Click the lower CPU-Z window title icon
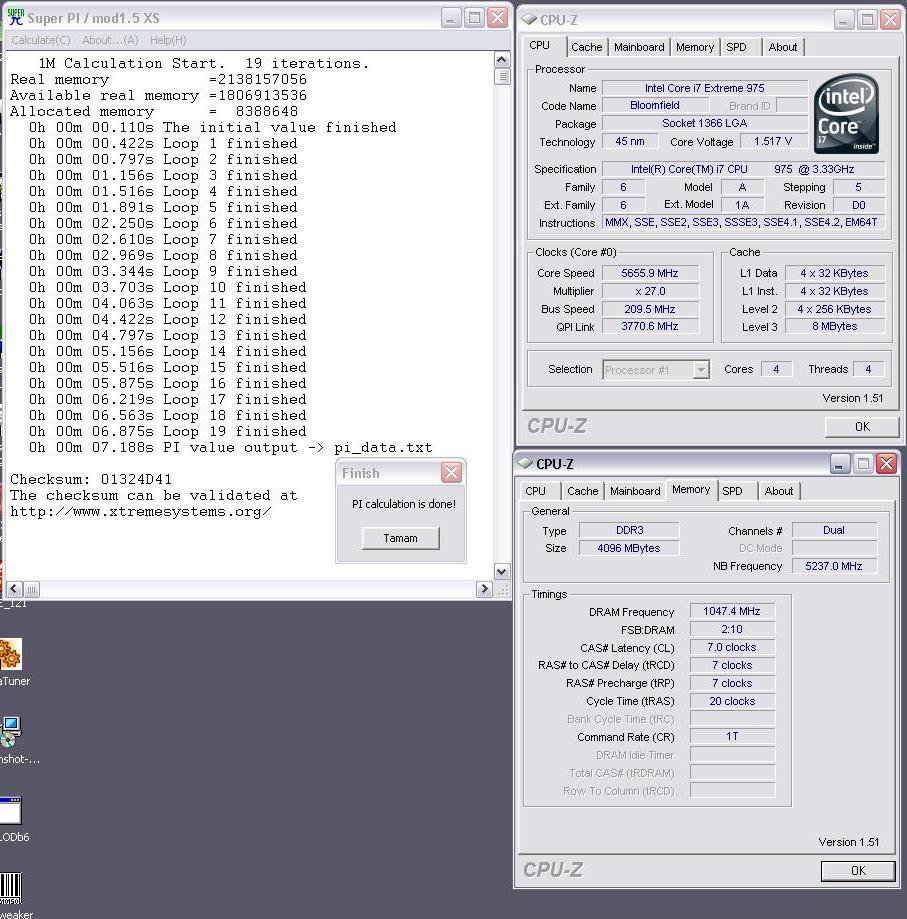The width and height of the screenshot is (907, 919). click(525, 463)
